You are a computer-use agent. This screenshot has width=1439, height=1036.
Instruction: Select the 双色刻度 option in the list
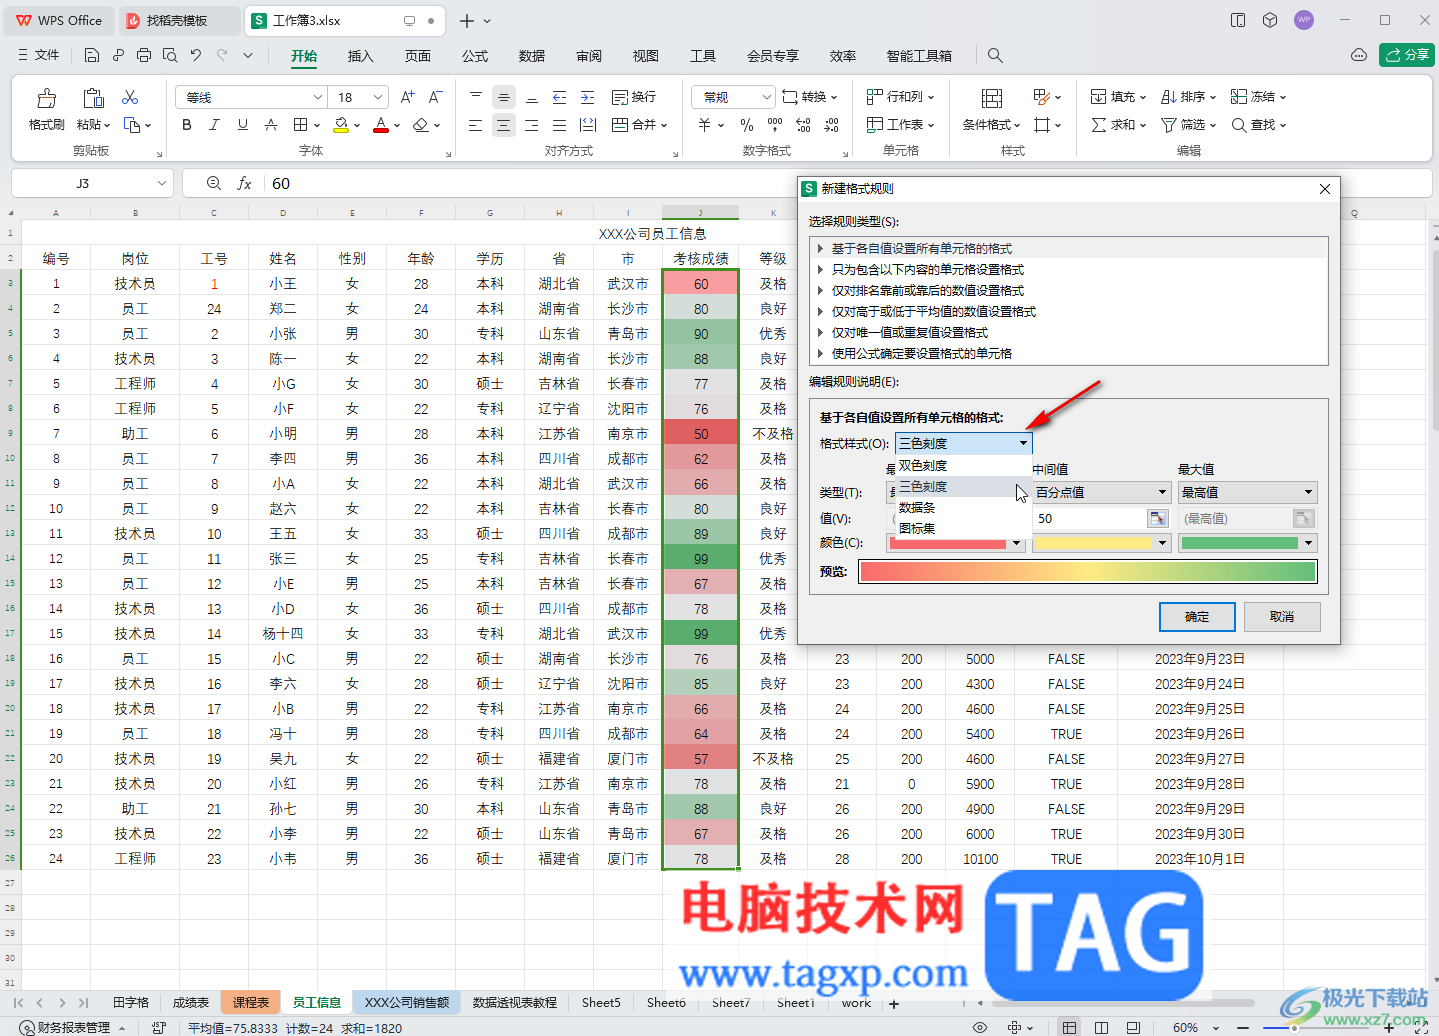tap(923, 465)
